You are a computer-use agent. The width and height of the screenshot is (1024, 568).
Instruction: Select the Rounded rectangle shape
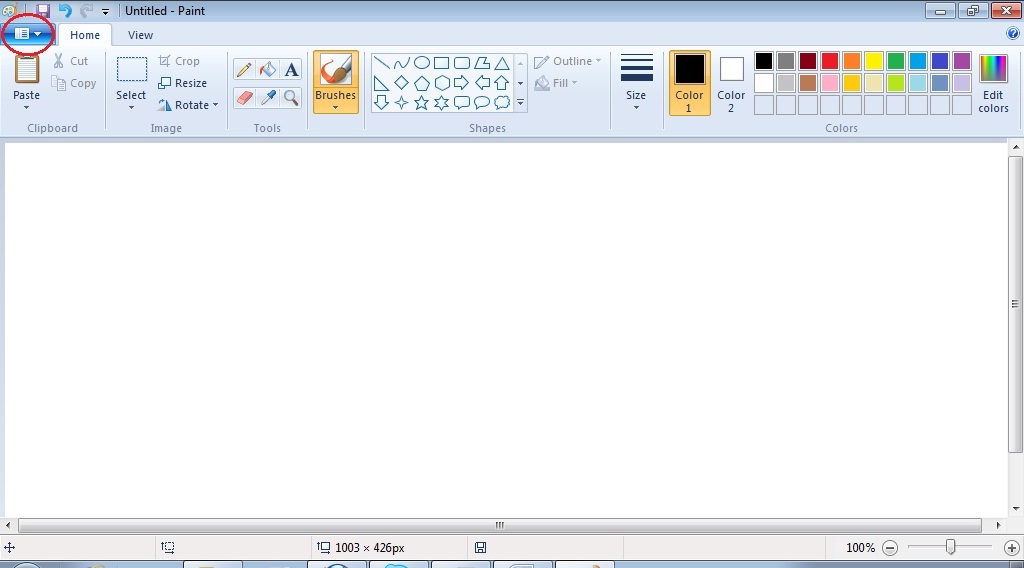[x=462, y=63]
